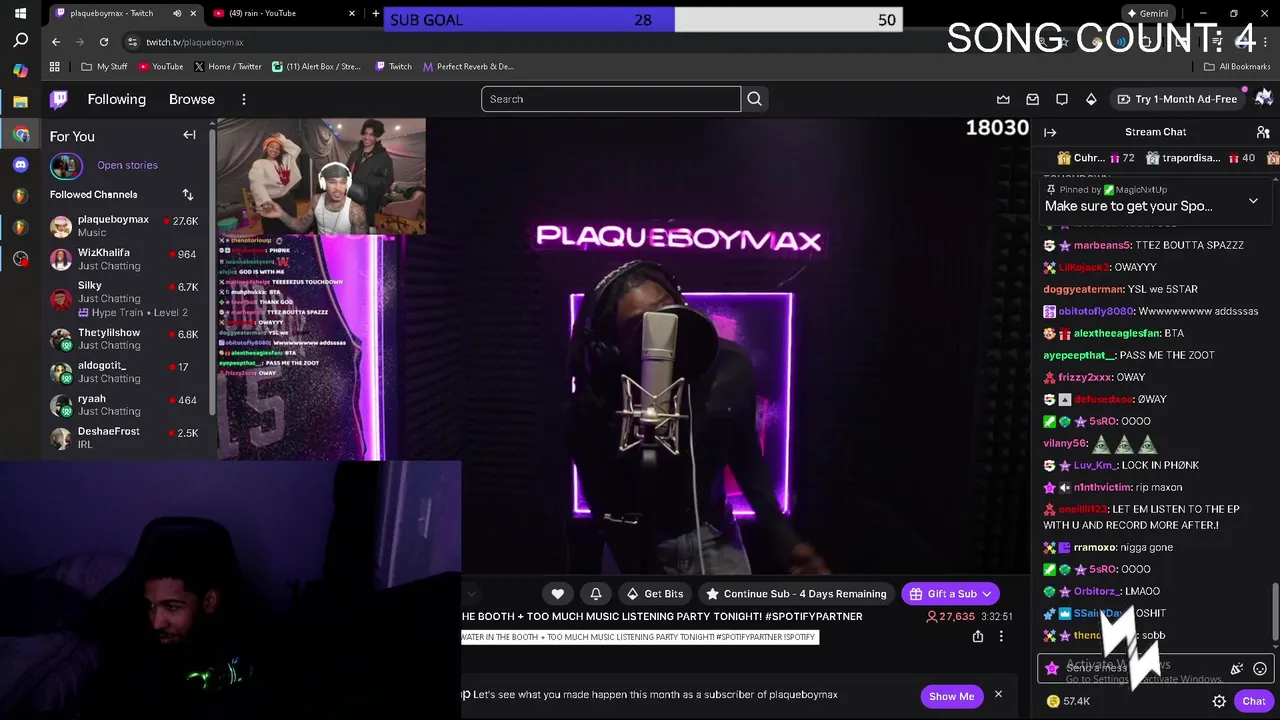This screenshot has height=720, width=1280.
Task: Reload the browser page
Action: click(x=104, y=42)
